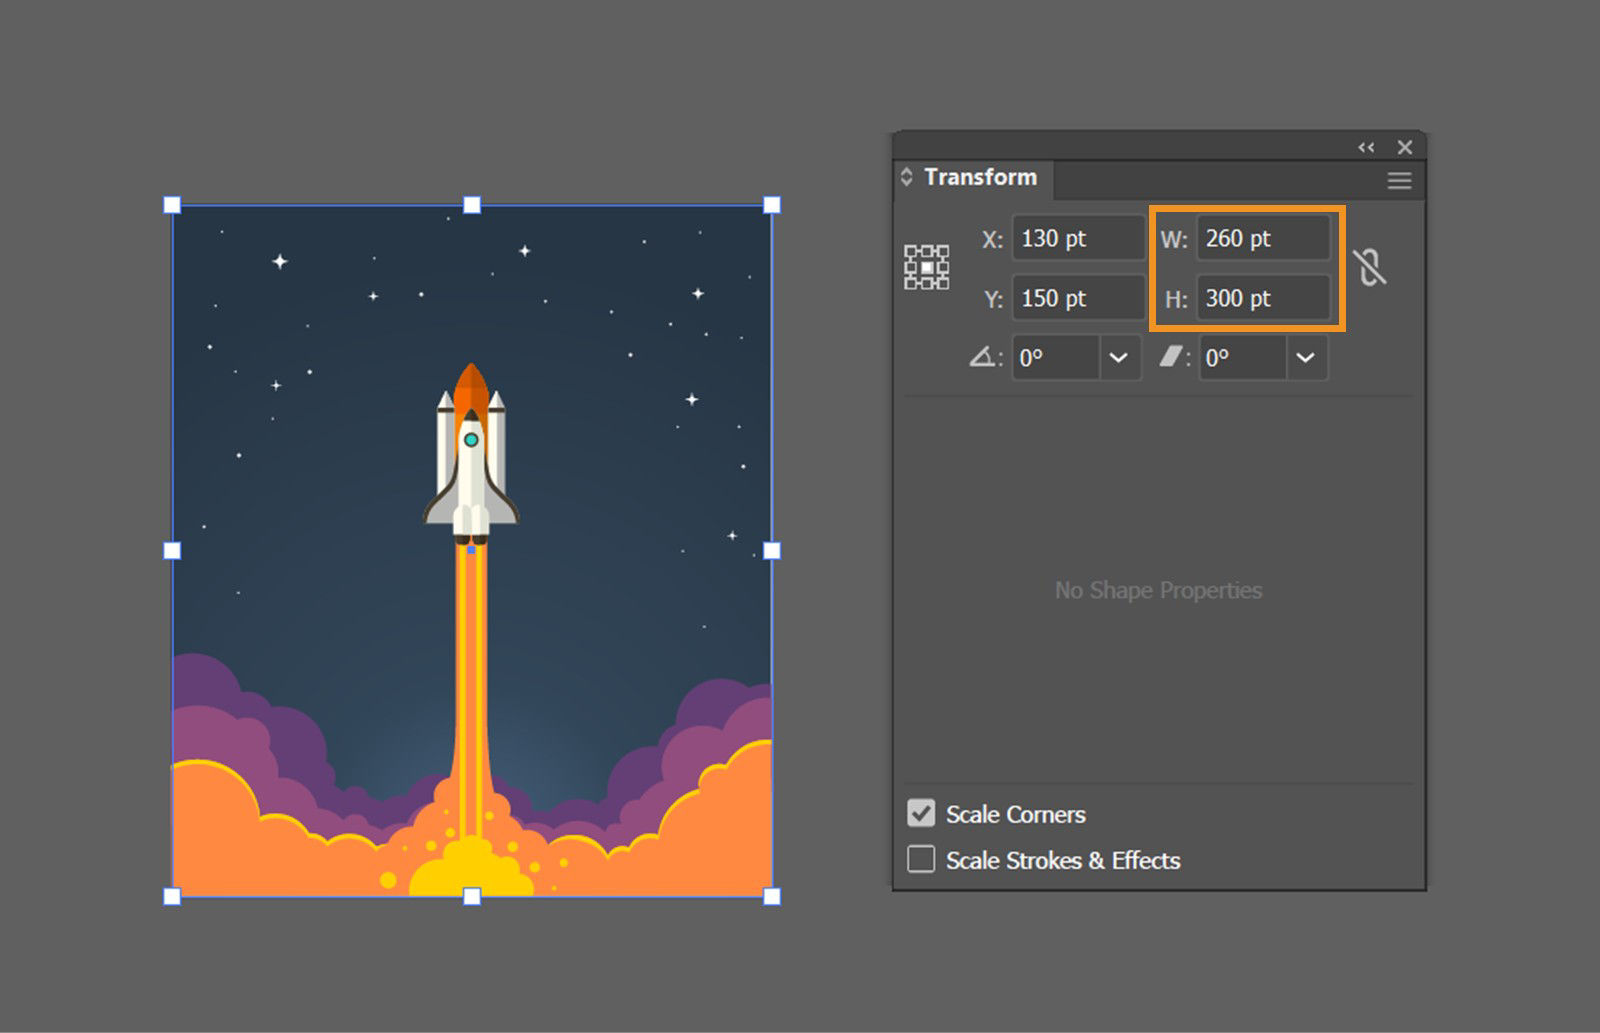This screenshot has width=1600, height=1033.
Task: Click the rotate angle icon
Action: (982, 357)
